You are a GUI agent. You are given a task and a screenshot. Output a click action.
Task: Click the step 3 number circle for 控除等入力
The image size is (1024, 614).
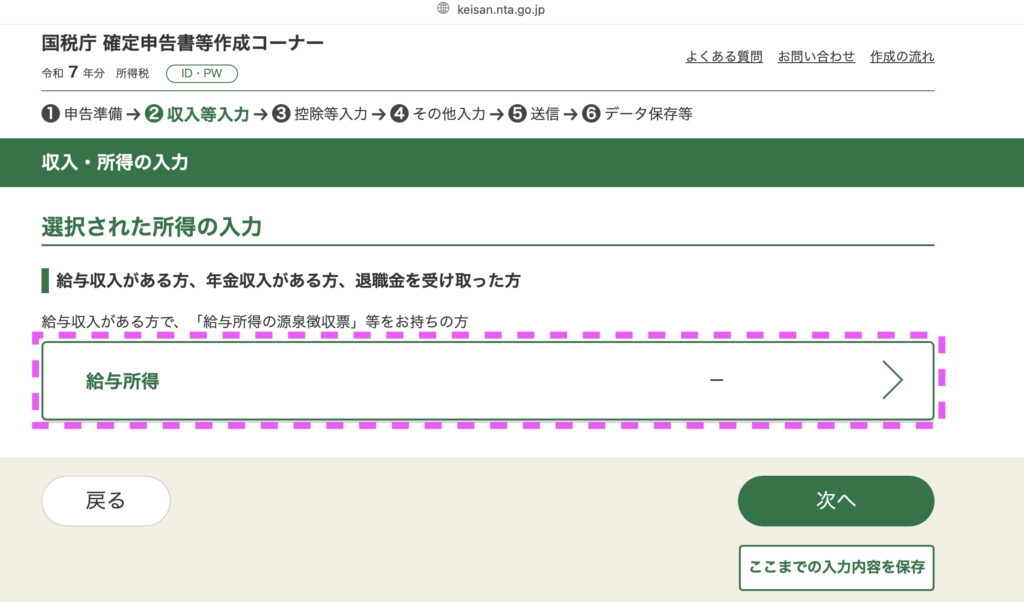[281, 114]
